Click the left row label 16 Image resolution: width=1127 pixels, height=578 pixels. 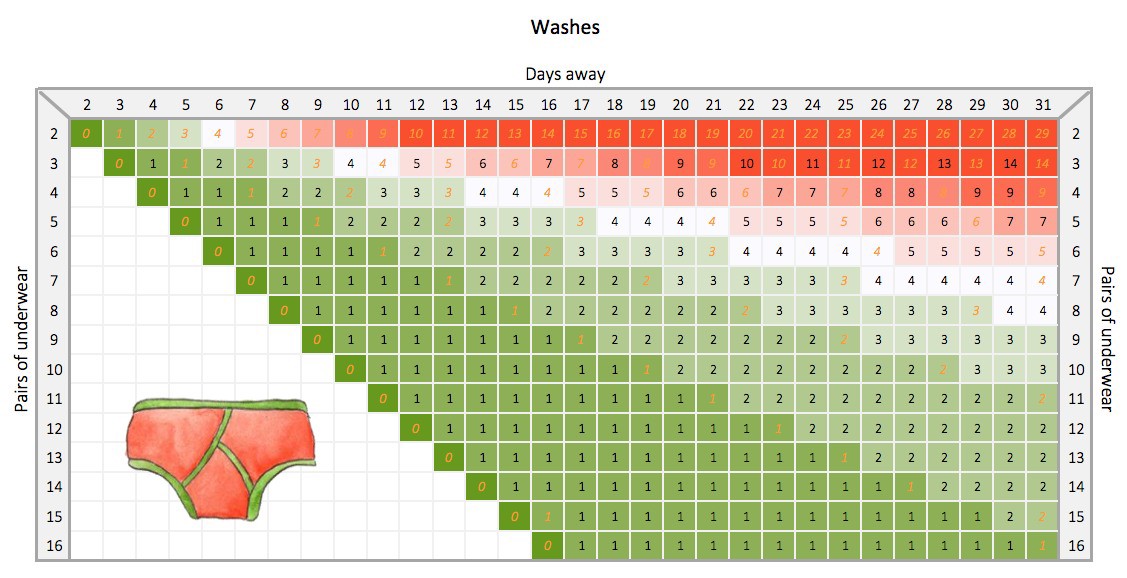click(55, 546)
